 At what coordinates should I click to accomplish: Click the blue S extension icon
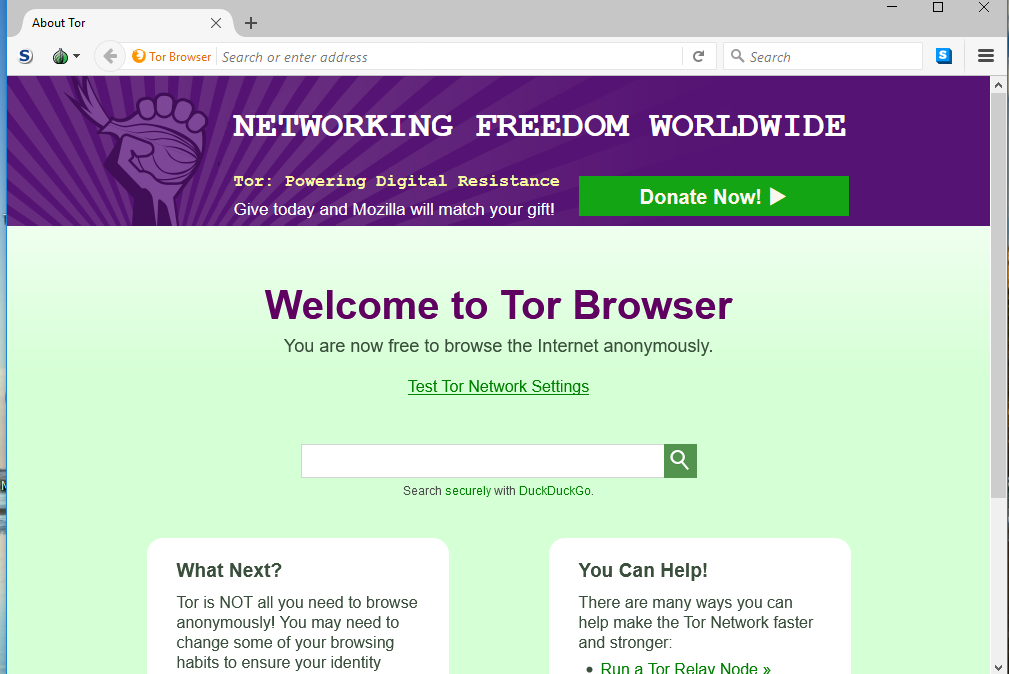tap(944, 56)
